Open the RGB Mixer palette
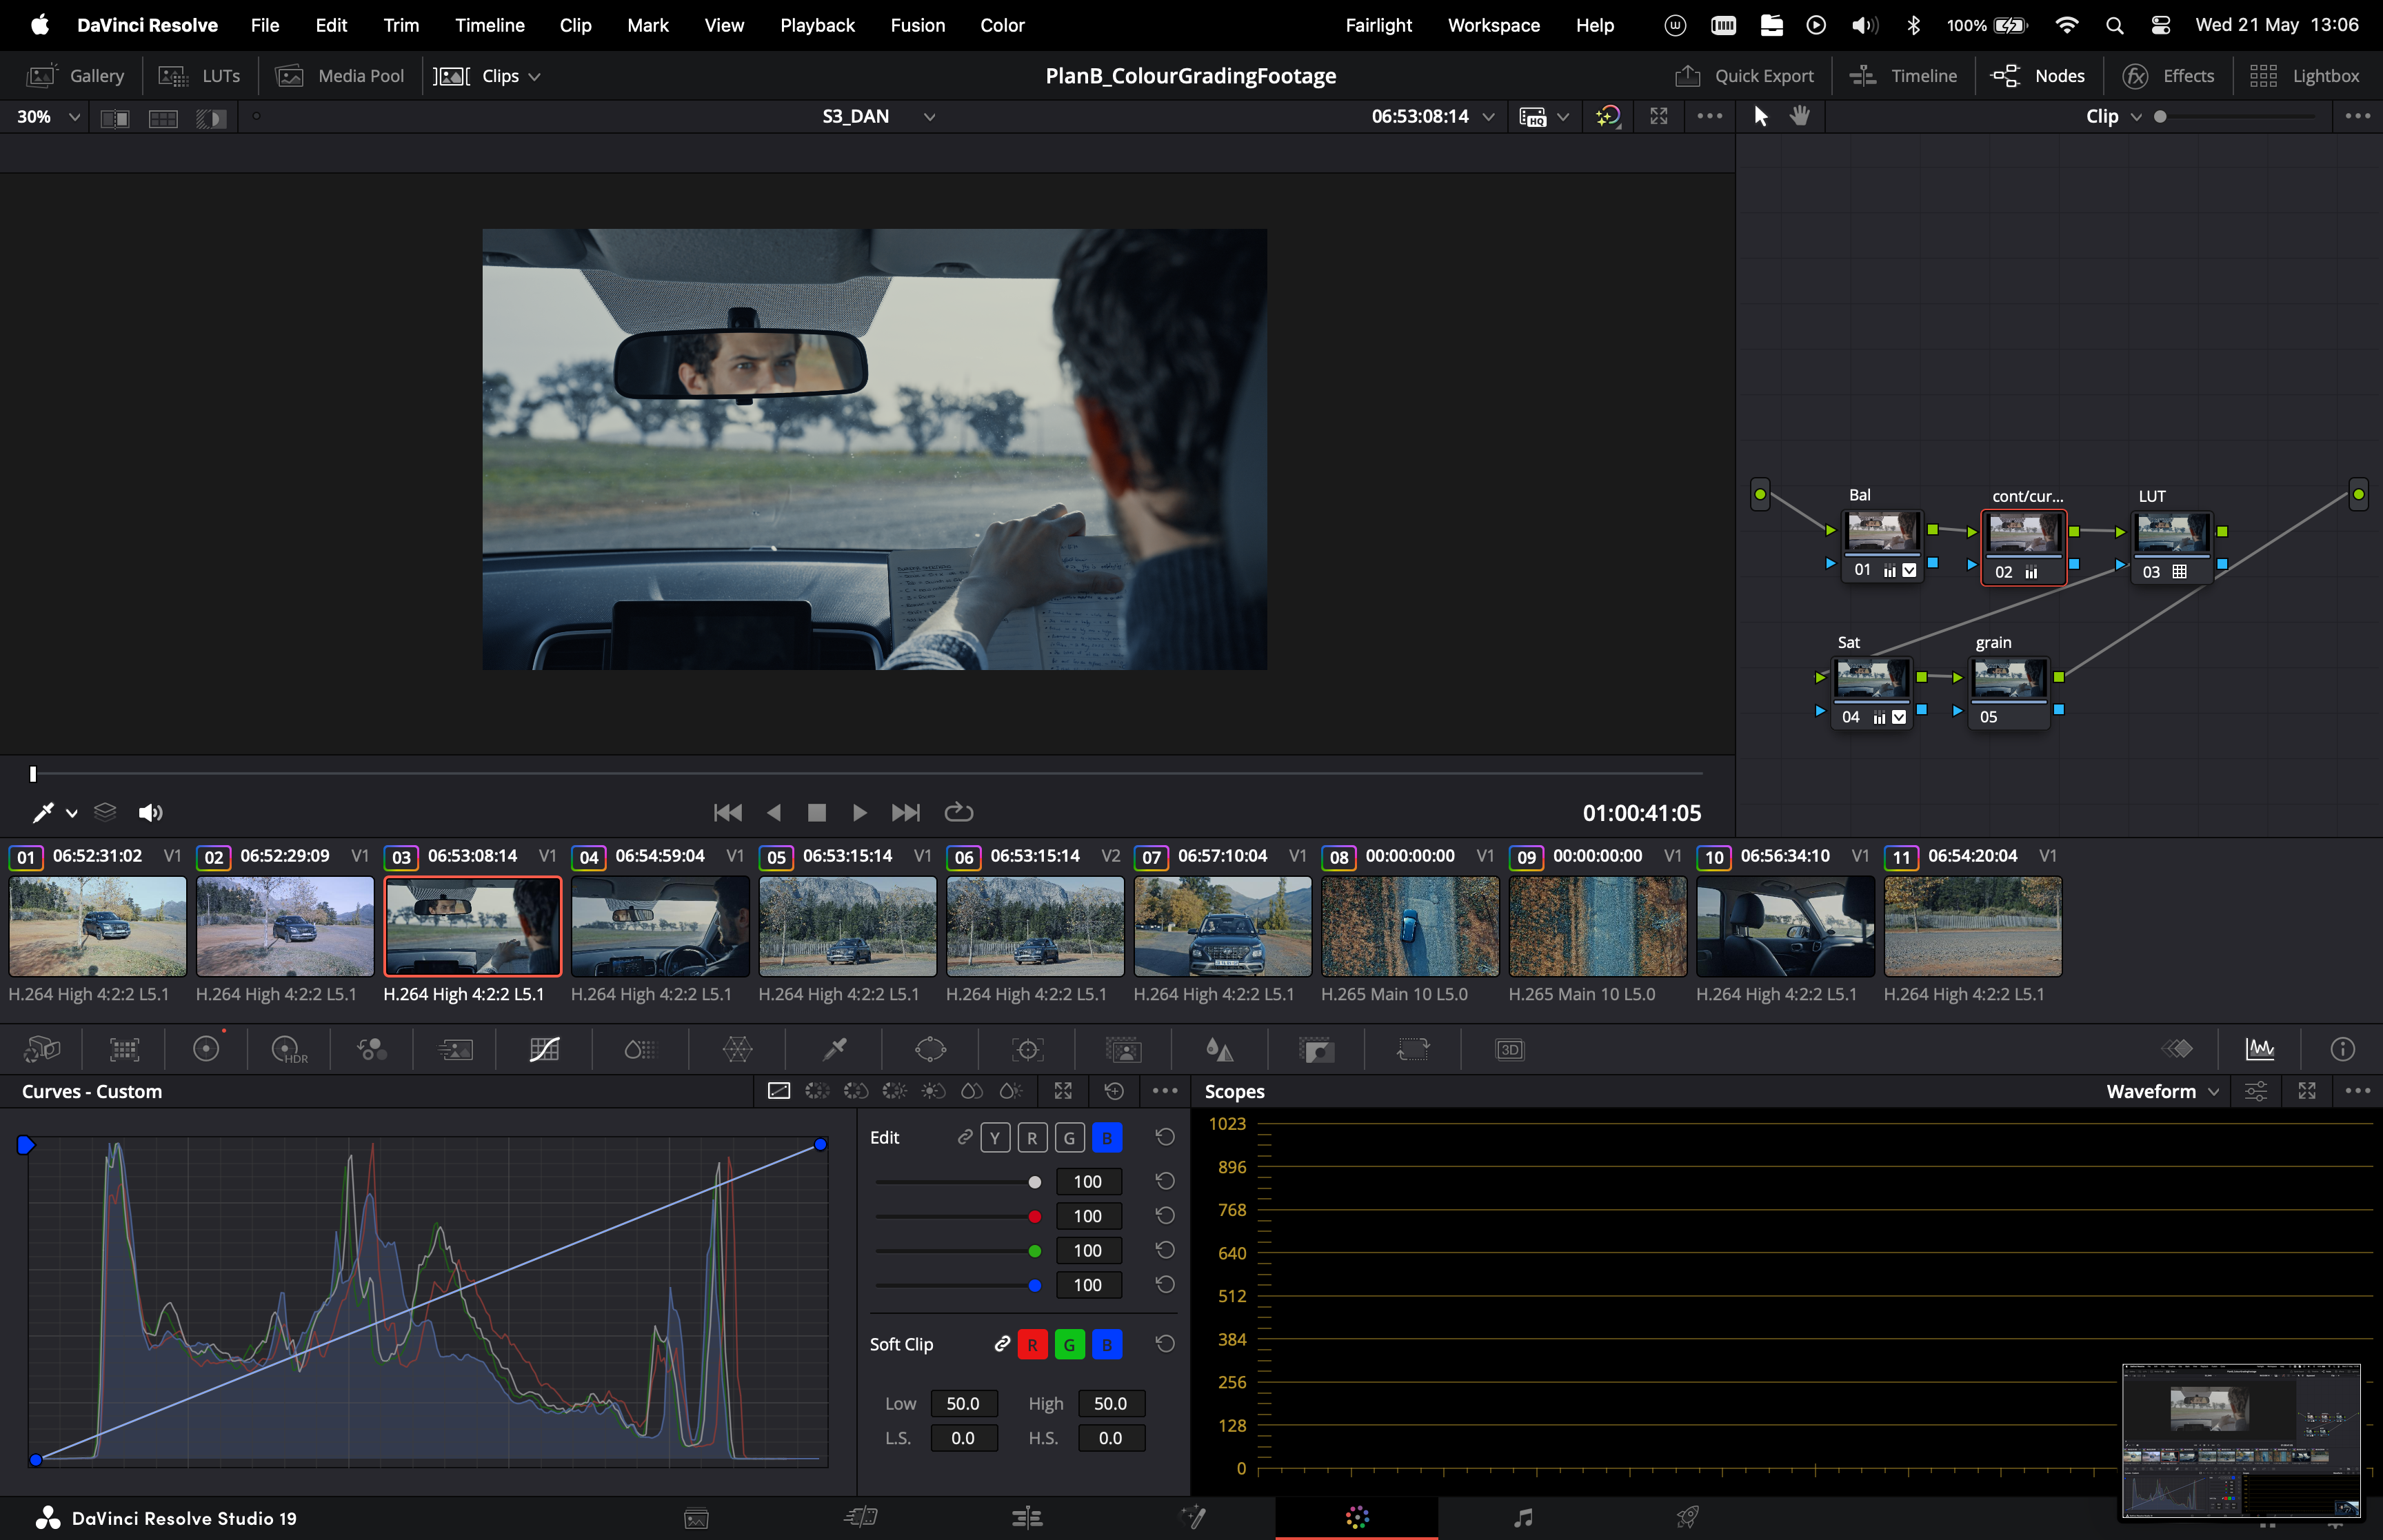Image resolution: width=2383 pixels, height=1540 pixels. (x=372, y=1049)
